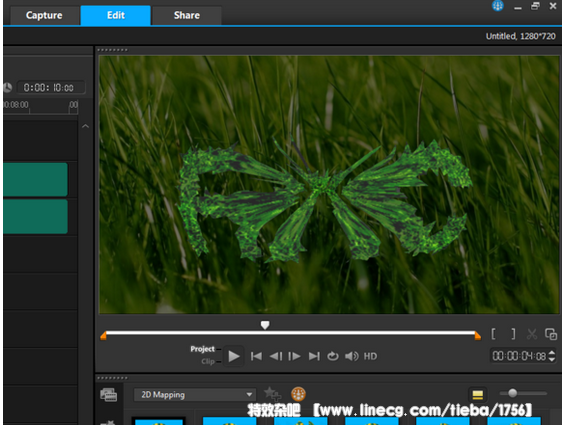The image size is (562, 427).
Task: Click the right orange trim marker
Action: [477, 336]
